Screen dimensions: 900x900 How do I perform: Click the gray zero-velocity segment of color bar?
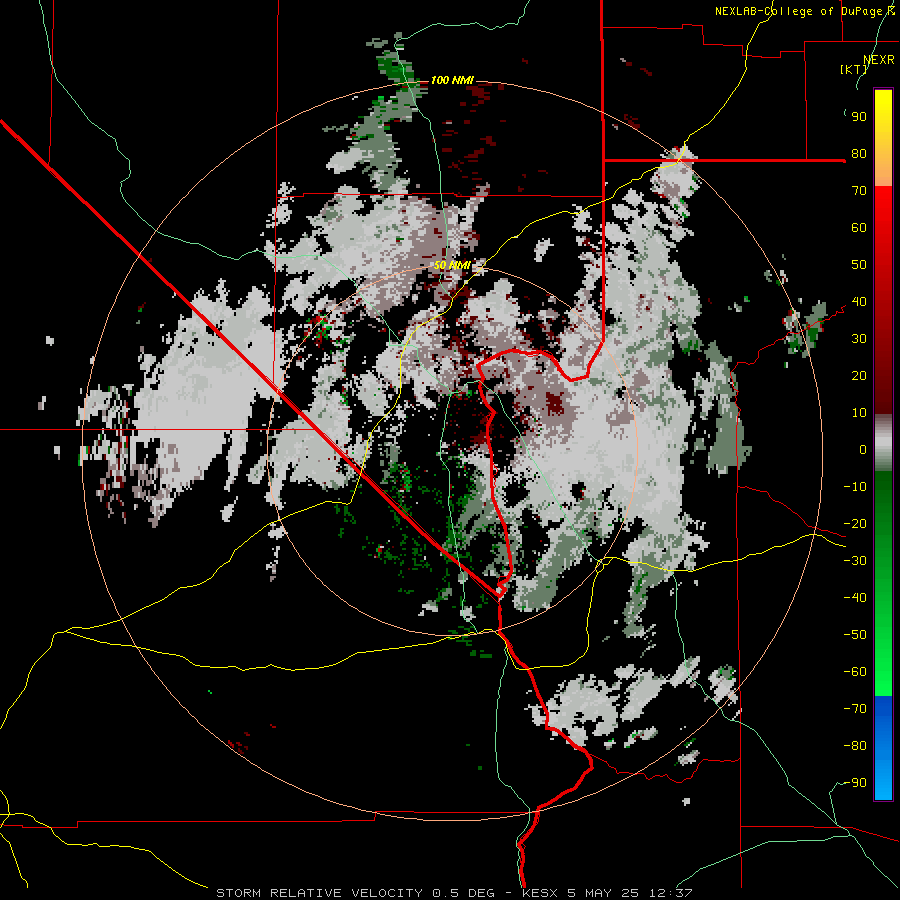(883, 445)
